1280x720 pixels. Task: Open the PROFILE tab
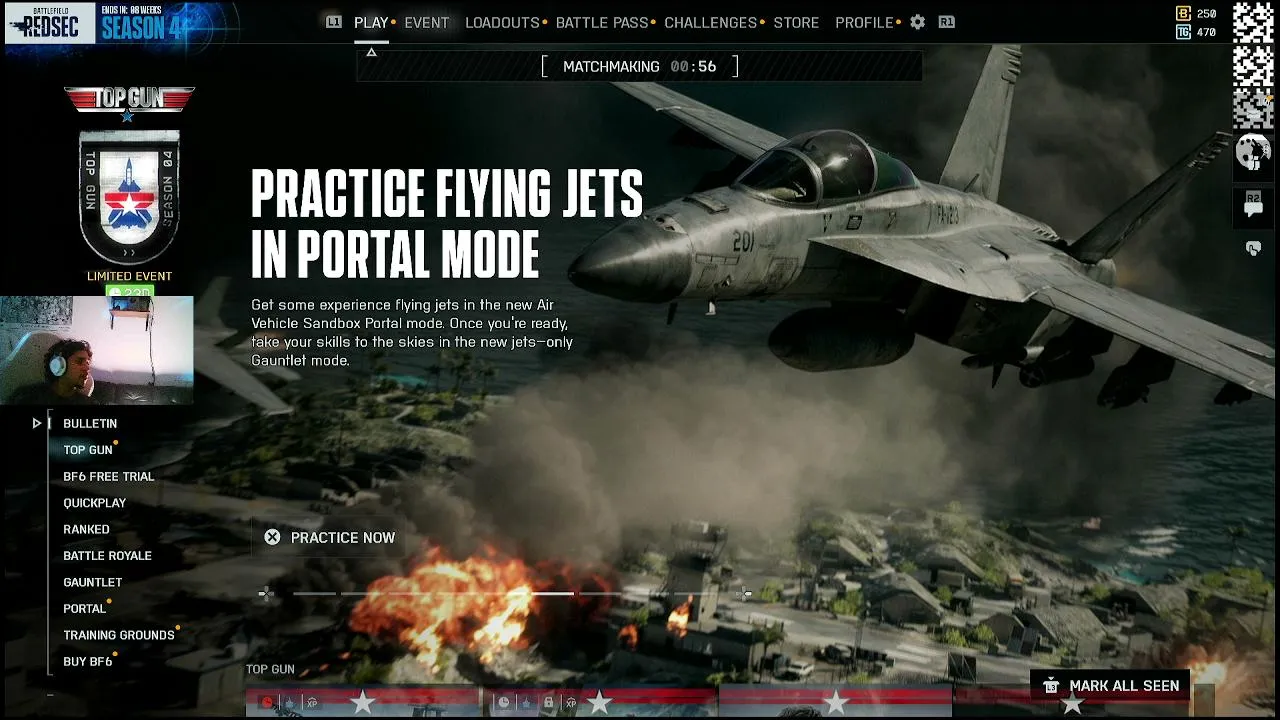pos(864,22)
